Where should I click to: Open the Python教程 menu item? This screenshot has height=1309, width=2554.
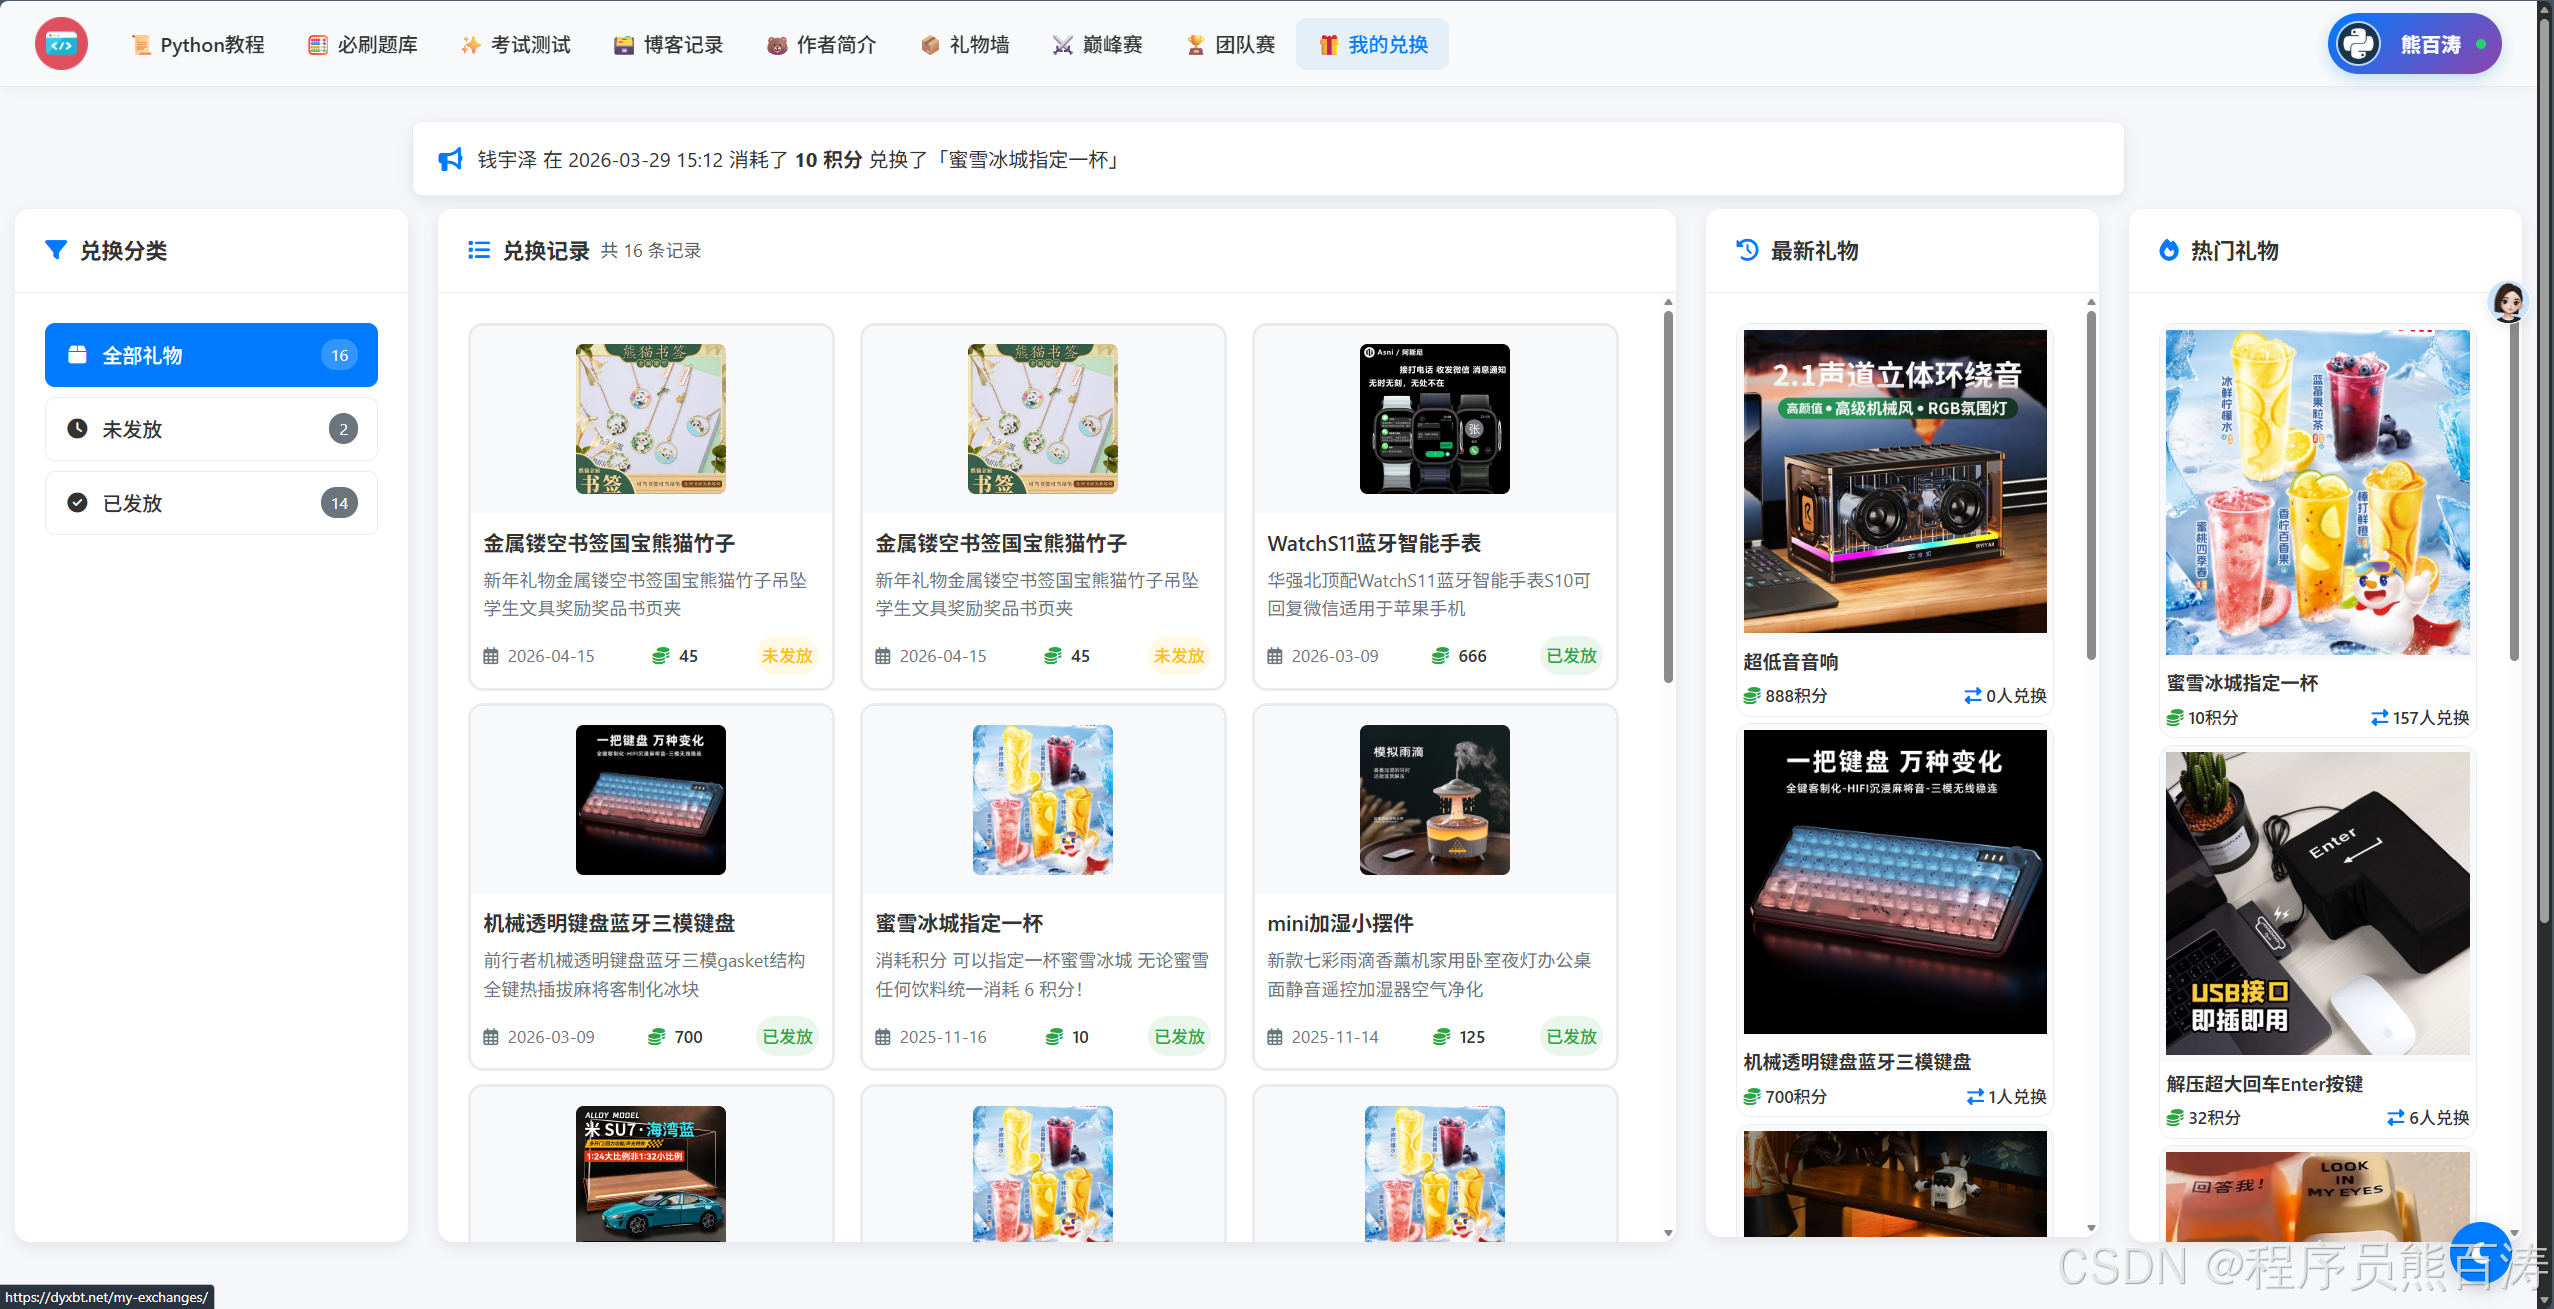[x=198, y=44]
